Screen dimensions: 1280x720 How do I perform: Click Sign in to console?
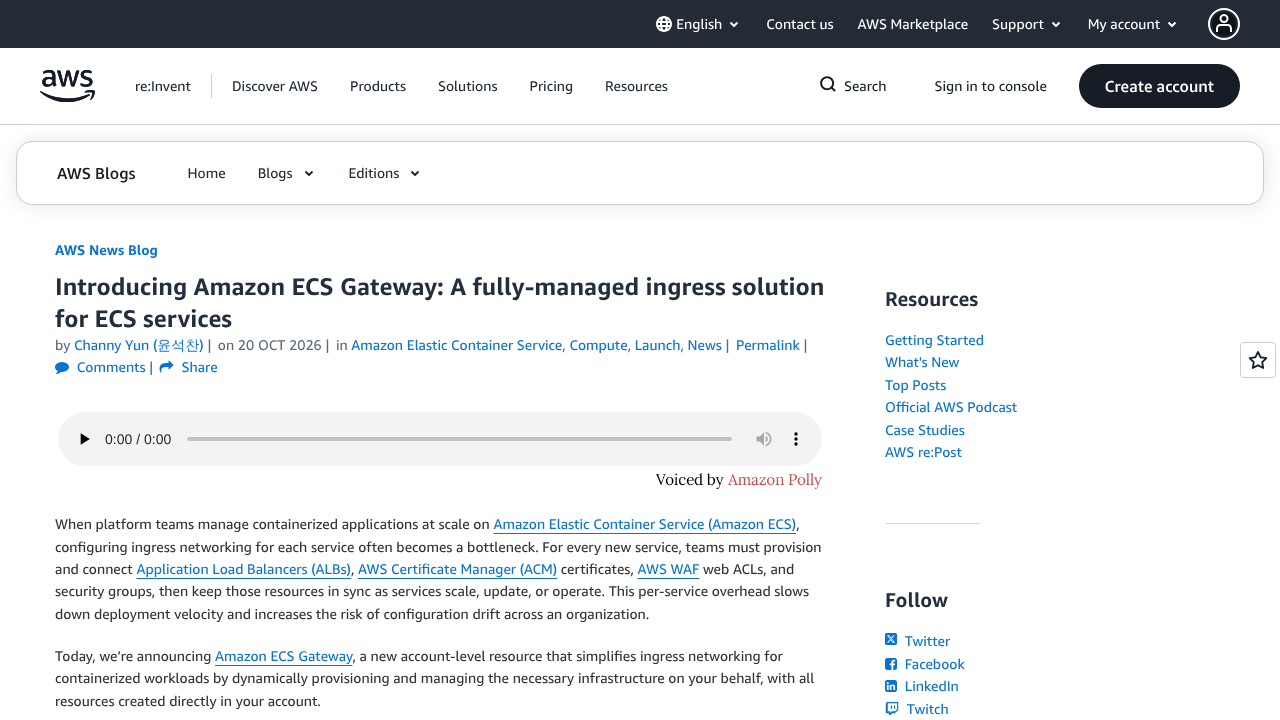(x=991, y=86)
